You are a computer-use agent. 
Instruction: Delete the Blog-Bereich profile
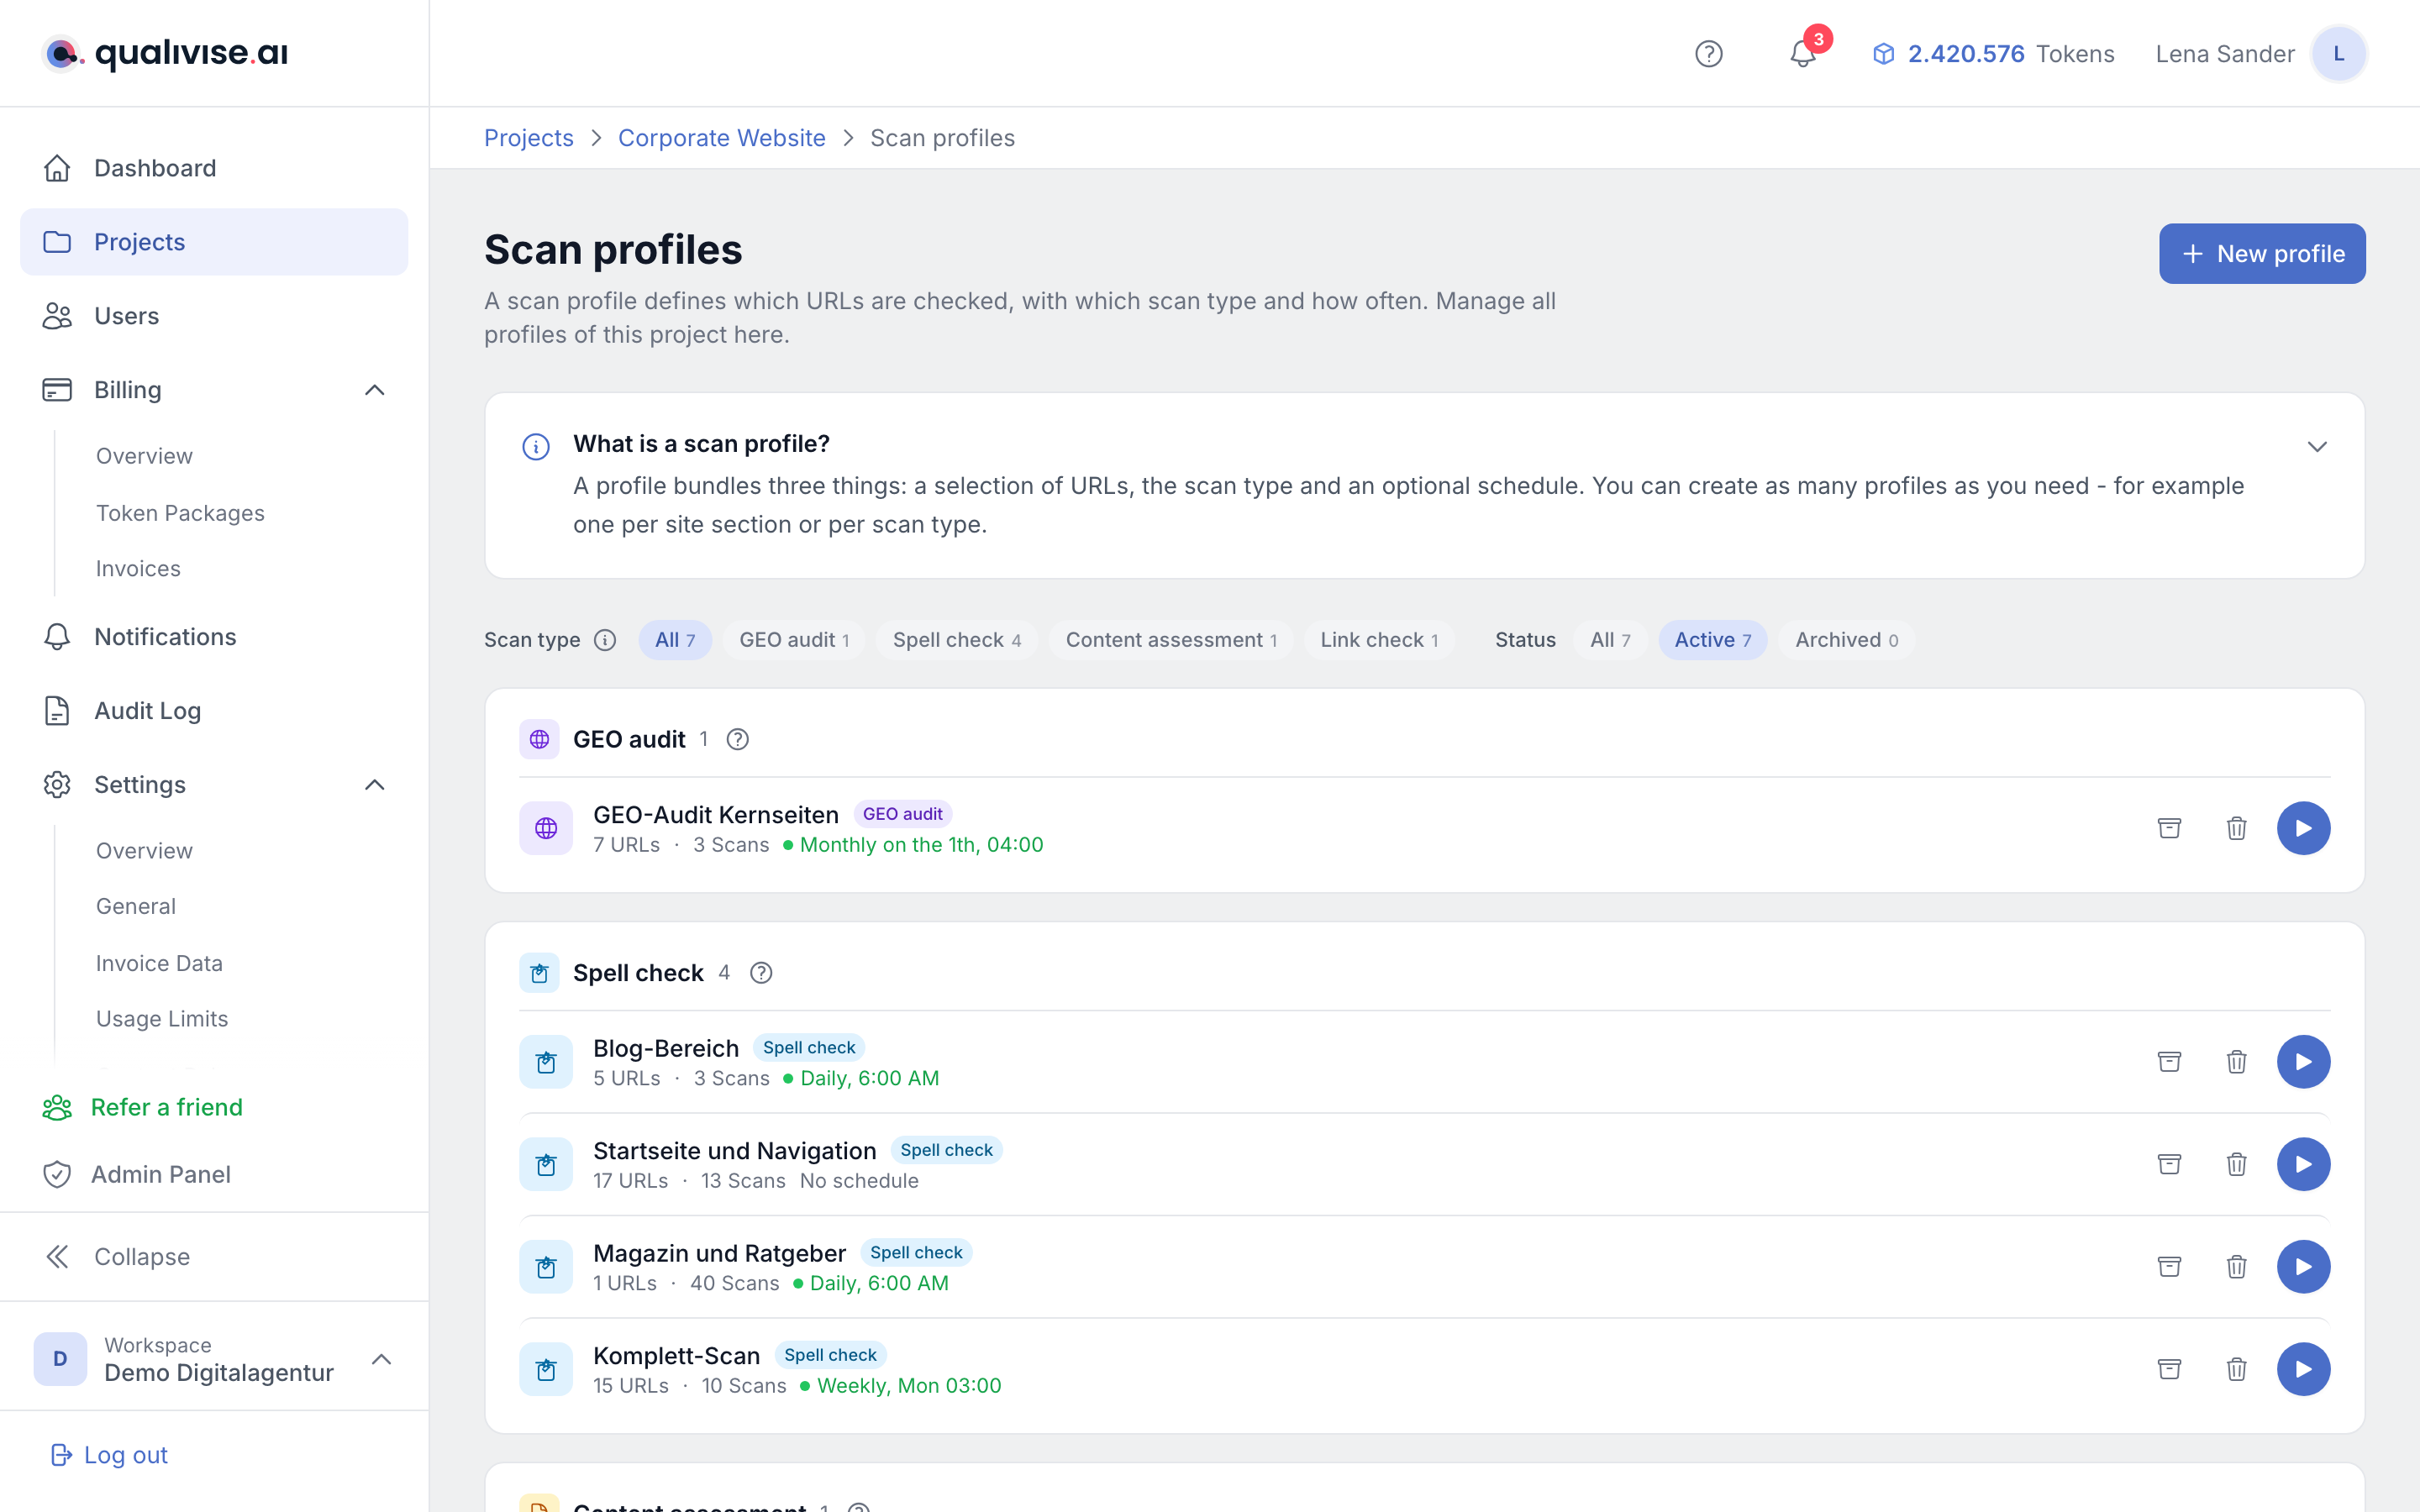tap(2236, 1062)
